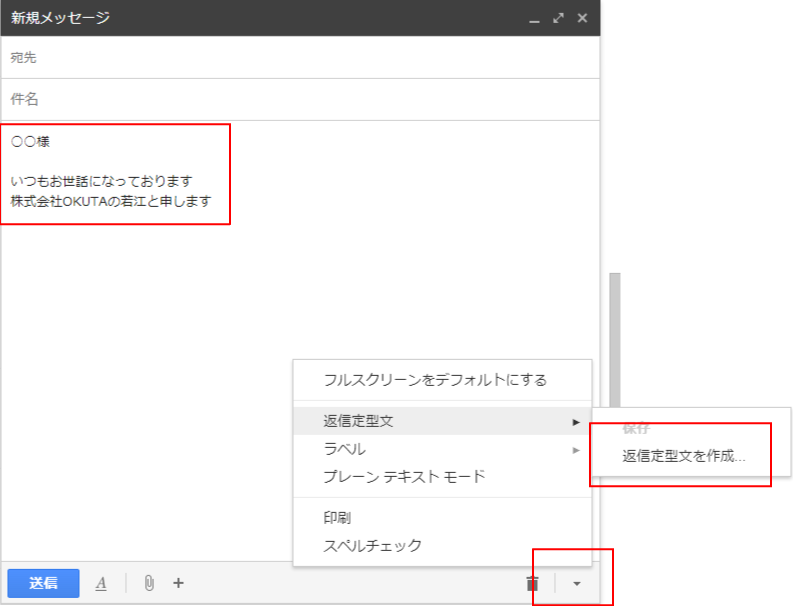Select フルスクリーンをデフォルトにする option
Viewport: 793px width, 606px height.
[x=435, y=380]
